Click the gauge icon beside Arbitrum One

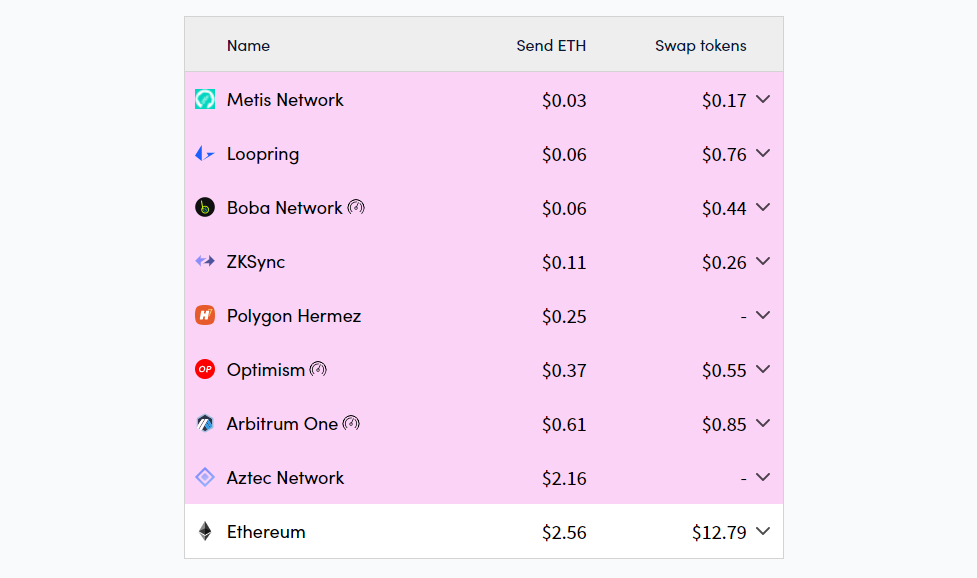351,424
